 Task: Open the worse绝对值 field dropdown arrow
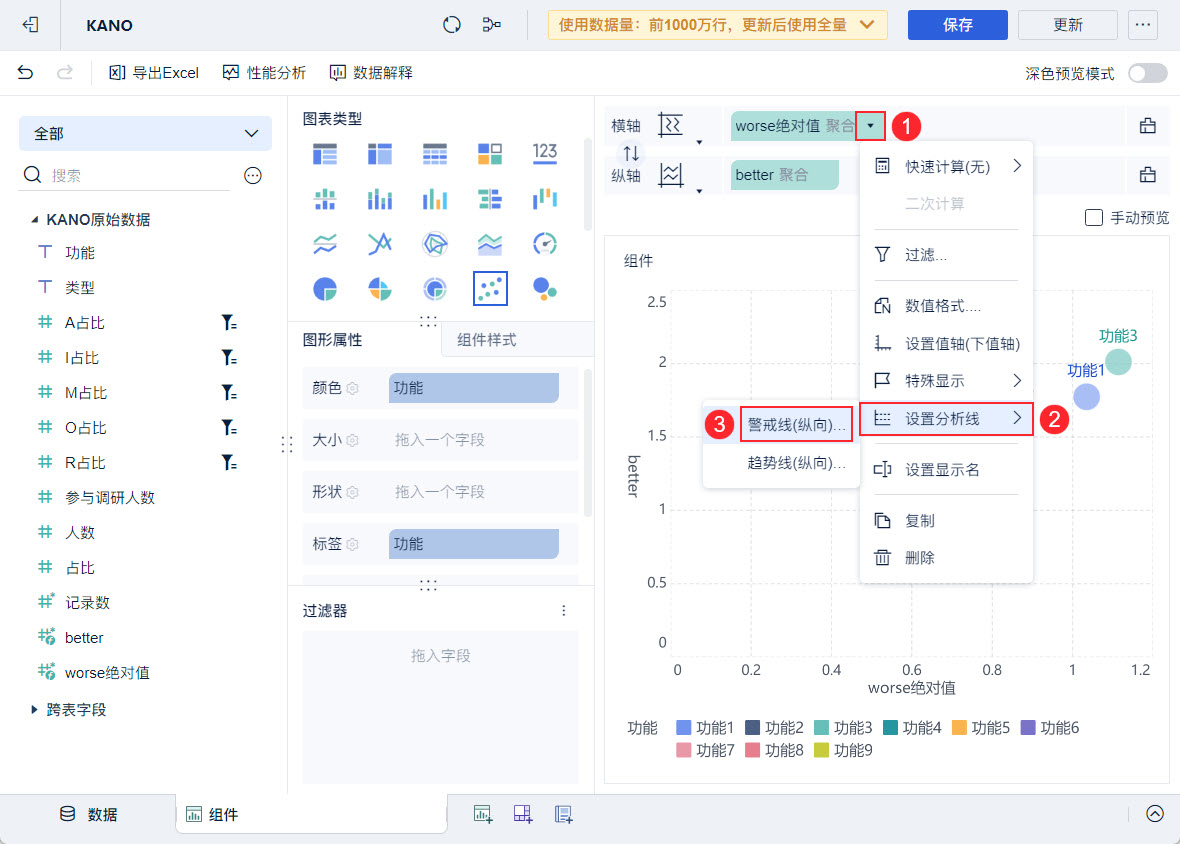(x=870, y=126)
